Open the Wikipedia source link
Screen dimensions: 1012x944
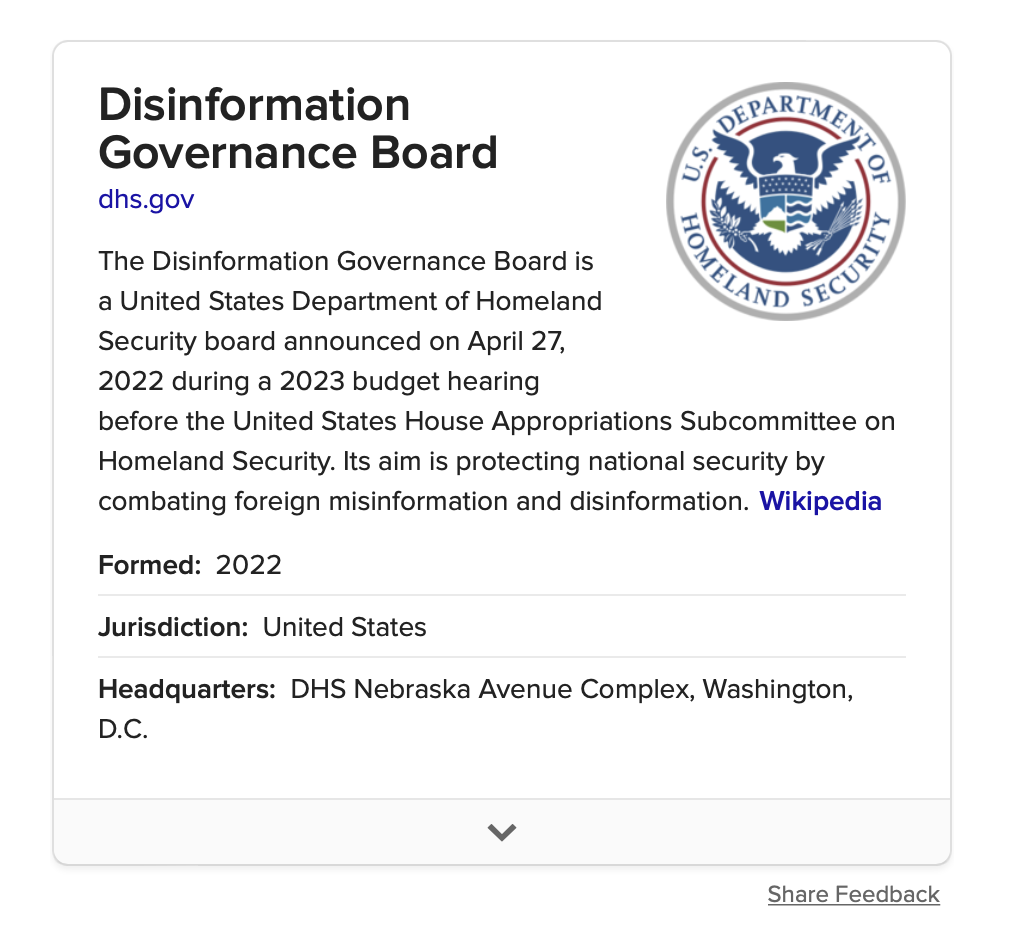click(820, 501)
